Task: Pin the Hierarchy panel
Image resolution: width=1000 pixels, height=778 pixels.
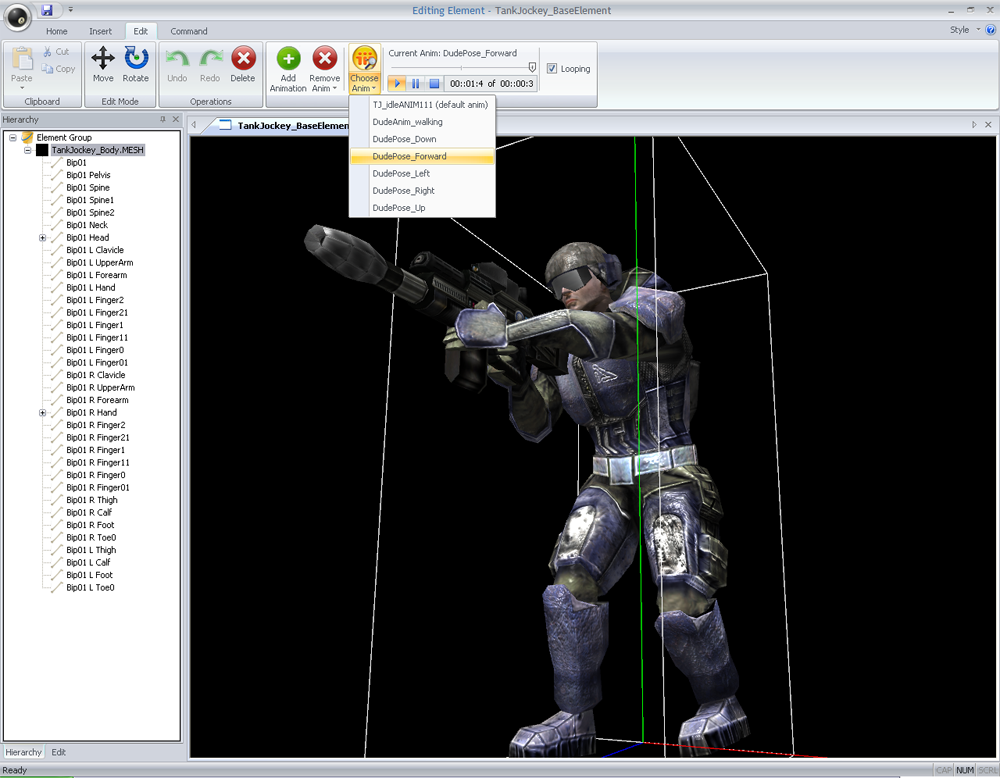Action: (x=163, y=119)
